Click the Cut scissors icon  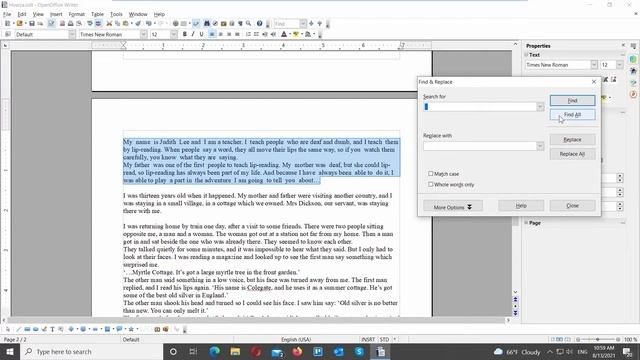coord(109,24)
